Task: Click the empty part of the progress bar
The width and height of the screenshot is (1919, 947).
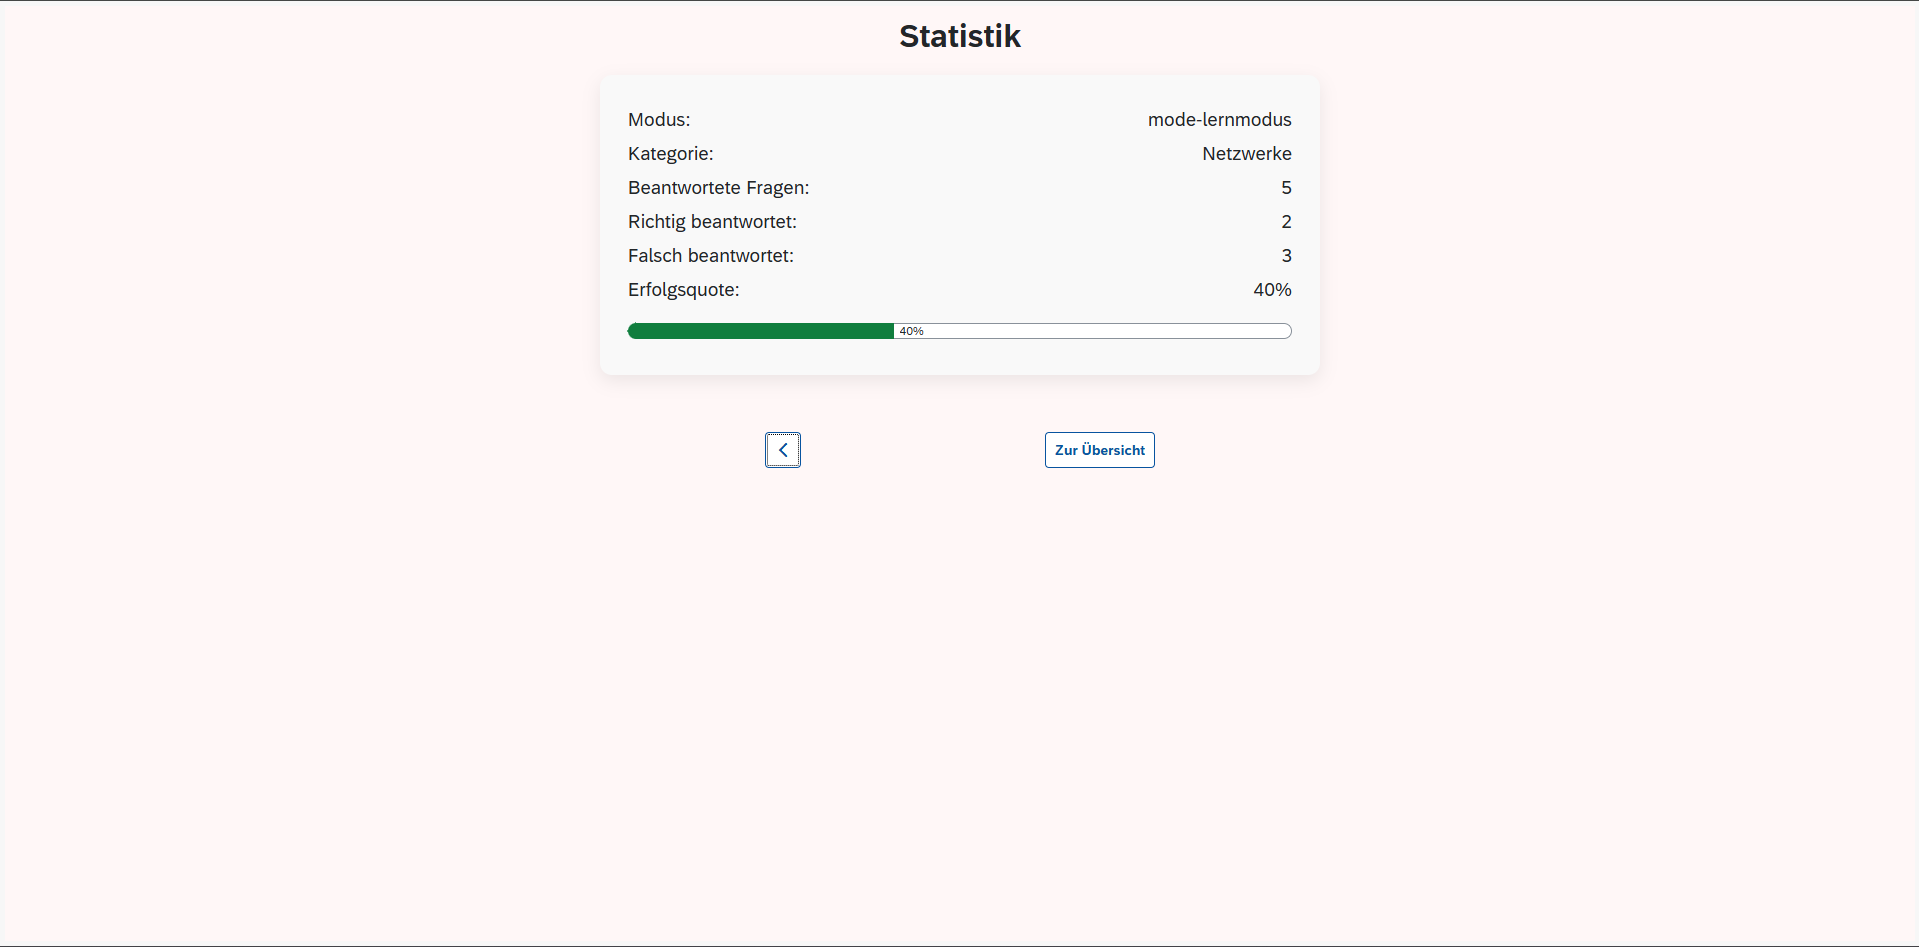Action: 1100,331
